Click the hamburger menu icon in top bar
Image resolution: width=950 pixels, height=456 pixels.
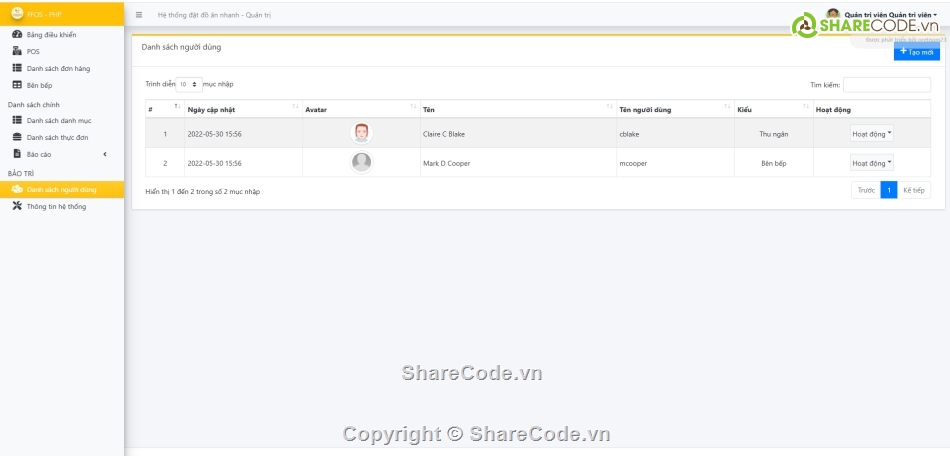(139, 15)
